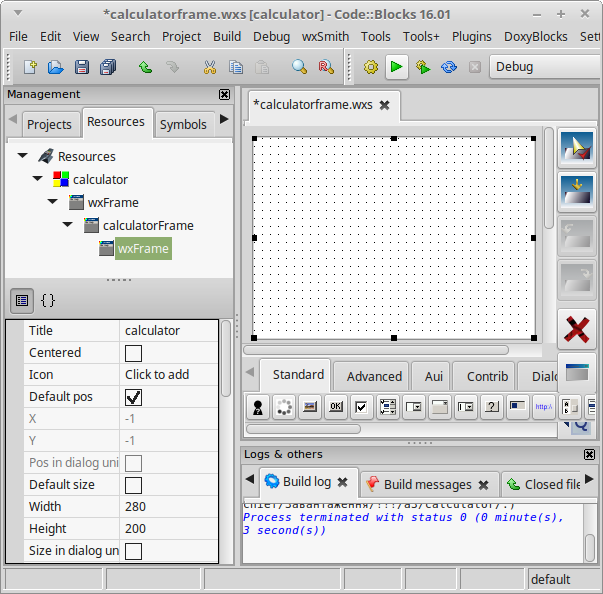Click Icon's 'Click to add' field
Screen dimensions: 603x594
click(x=168, y=375)
